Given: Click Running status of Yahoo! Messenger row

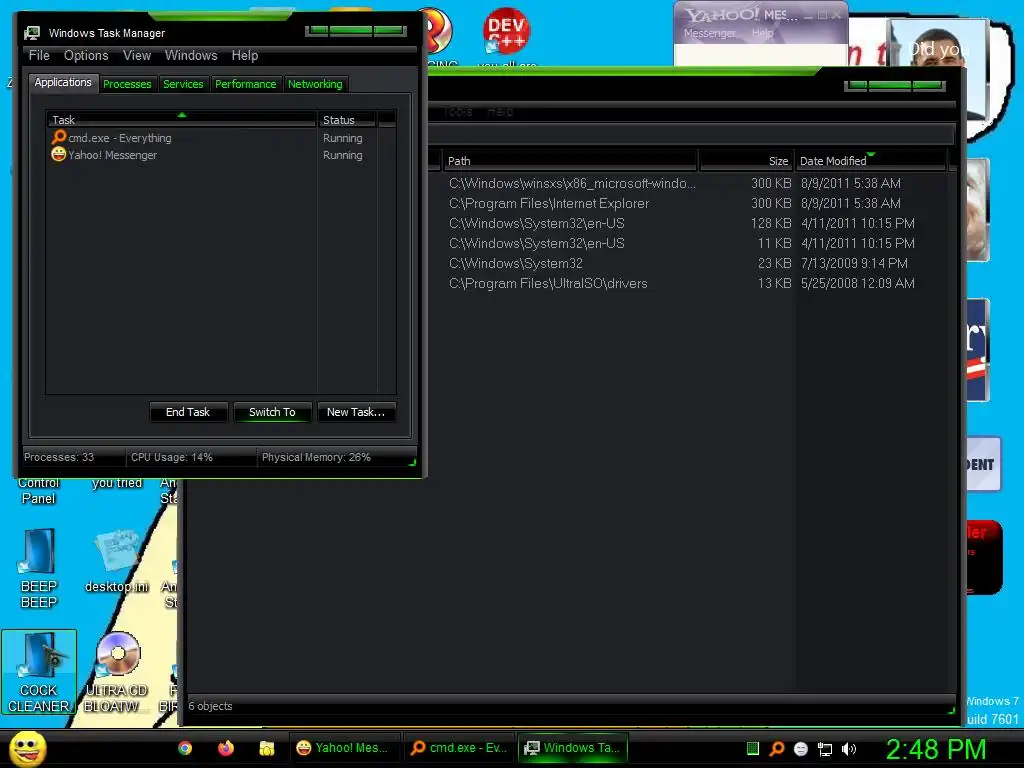Looking at the screenshot, I should (342, 155).
